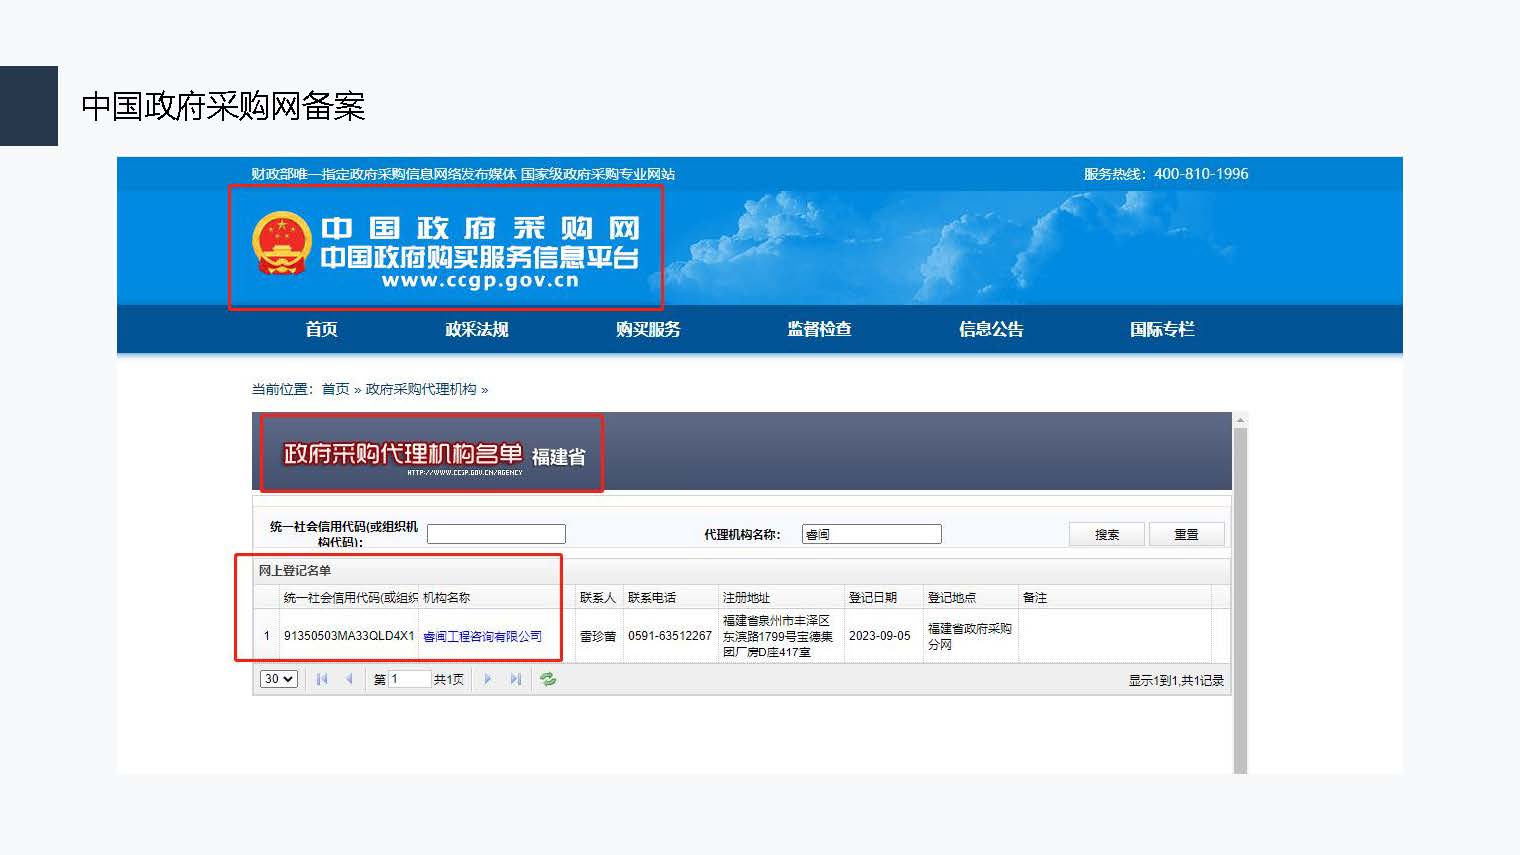Click the 备注 column header
Image resolution: width=1520 pixels, height=855 pixels.
coord(1114,597)
